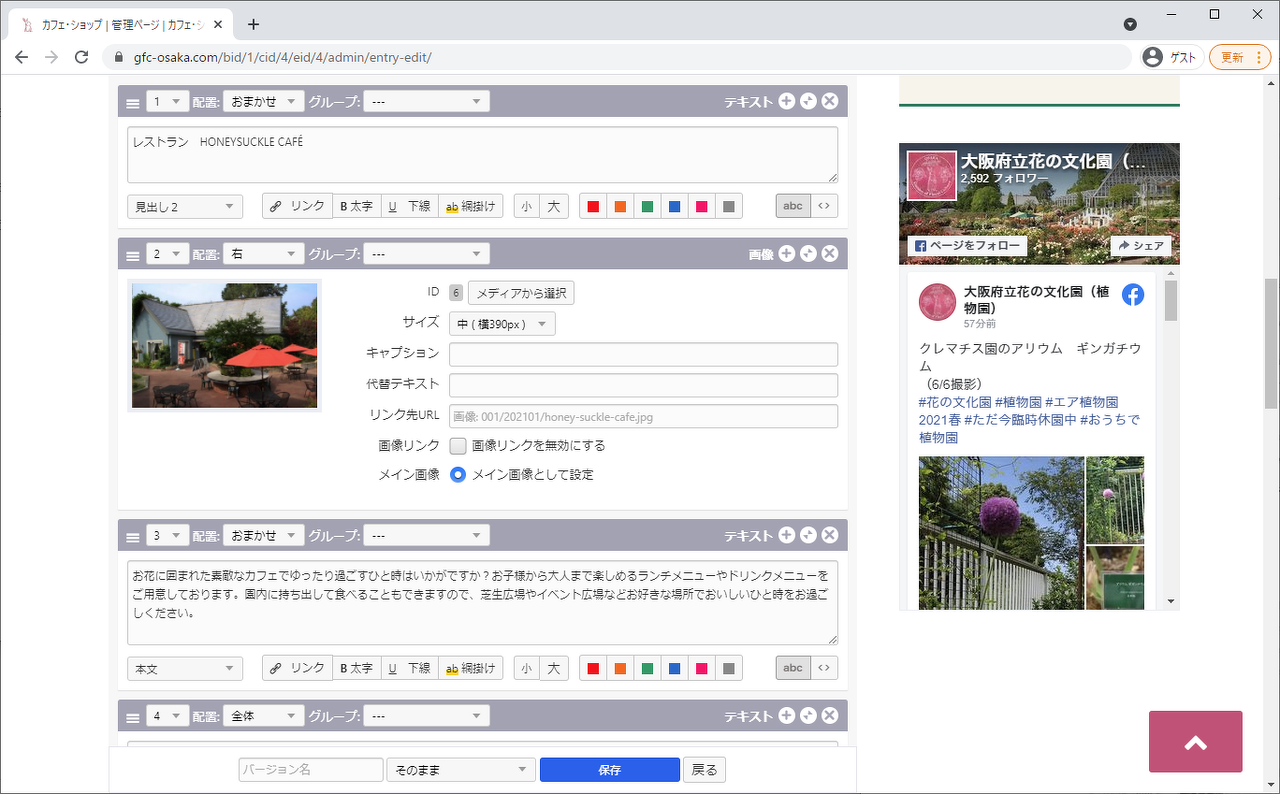This screenshot has width=1280, height=794.
Task: Enable the 画像リンクを無効にする checkbox
Action: click(x=458, y=446)
